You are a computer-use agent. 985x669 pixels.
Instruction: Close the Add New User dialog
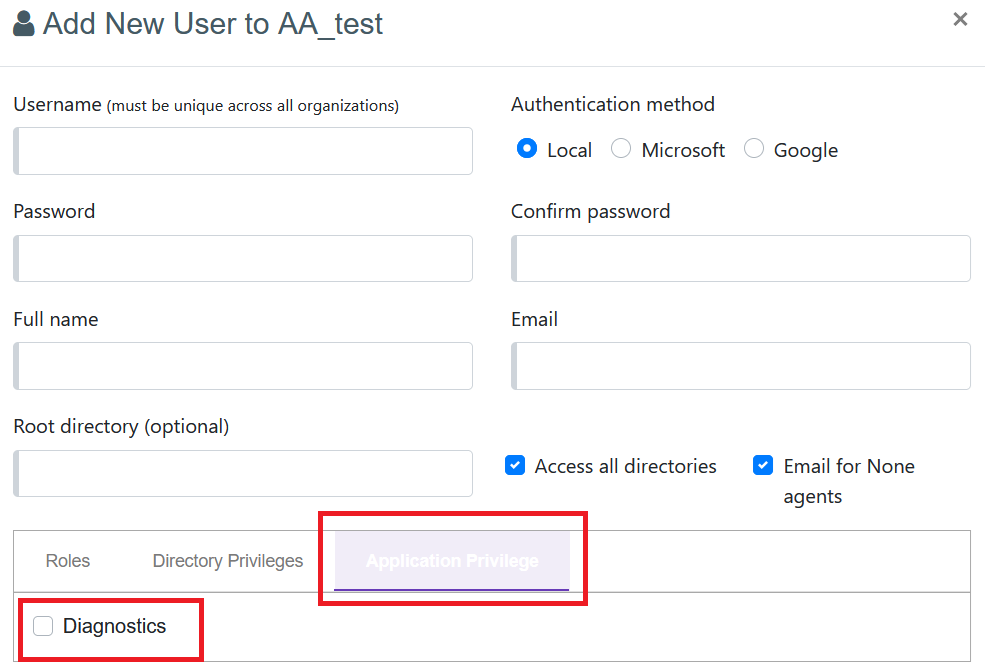[960, 19]
